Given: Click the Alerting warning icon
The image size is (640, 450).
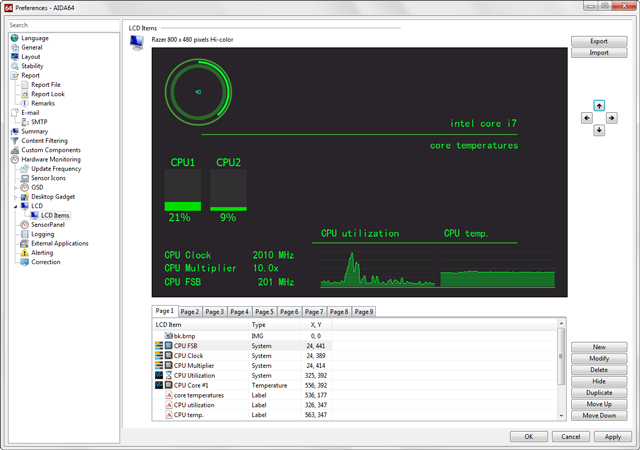Looking at the screenshot, I should (23, 253).
